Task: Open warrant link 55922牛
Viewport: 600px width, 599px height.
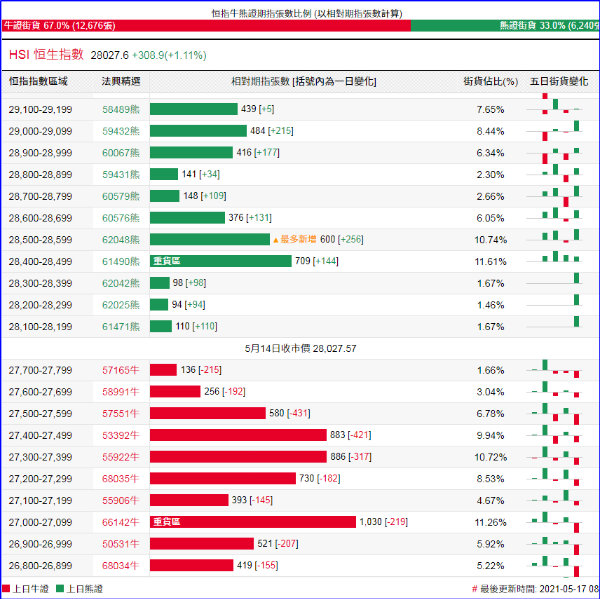Action: 121,457
